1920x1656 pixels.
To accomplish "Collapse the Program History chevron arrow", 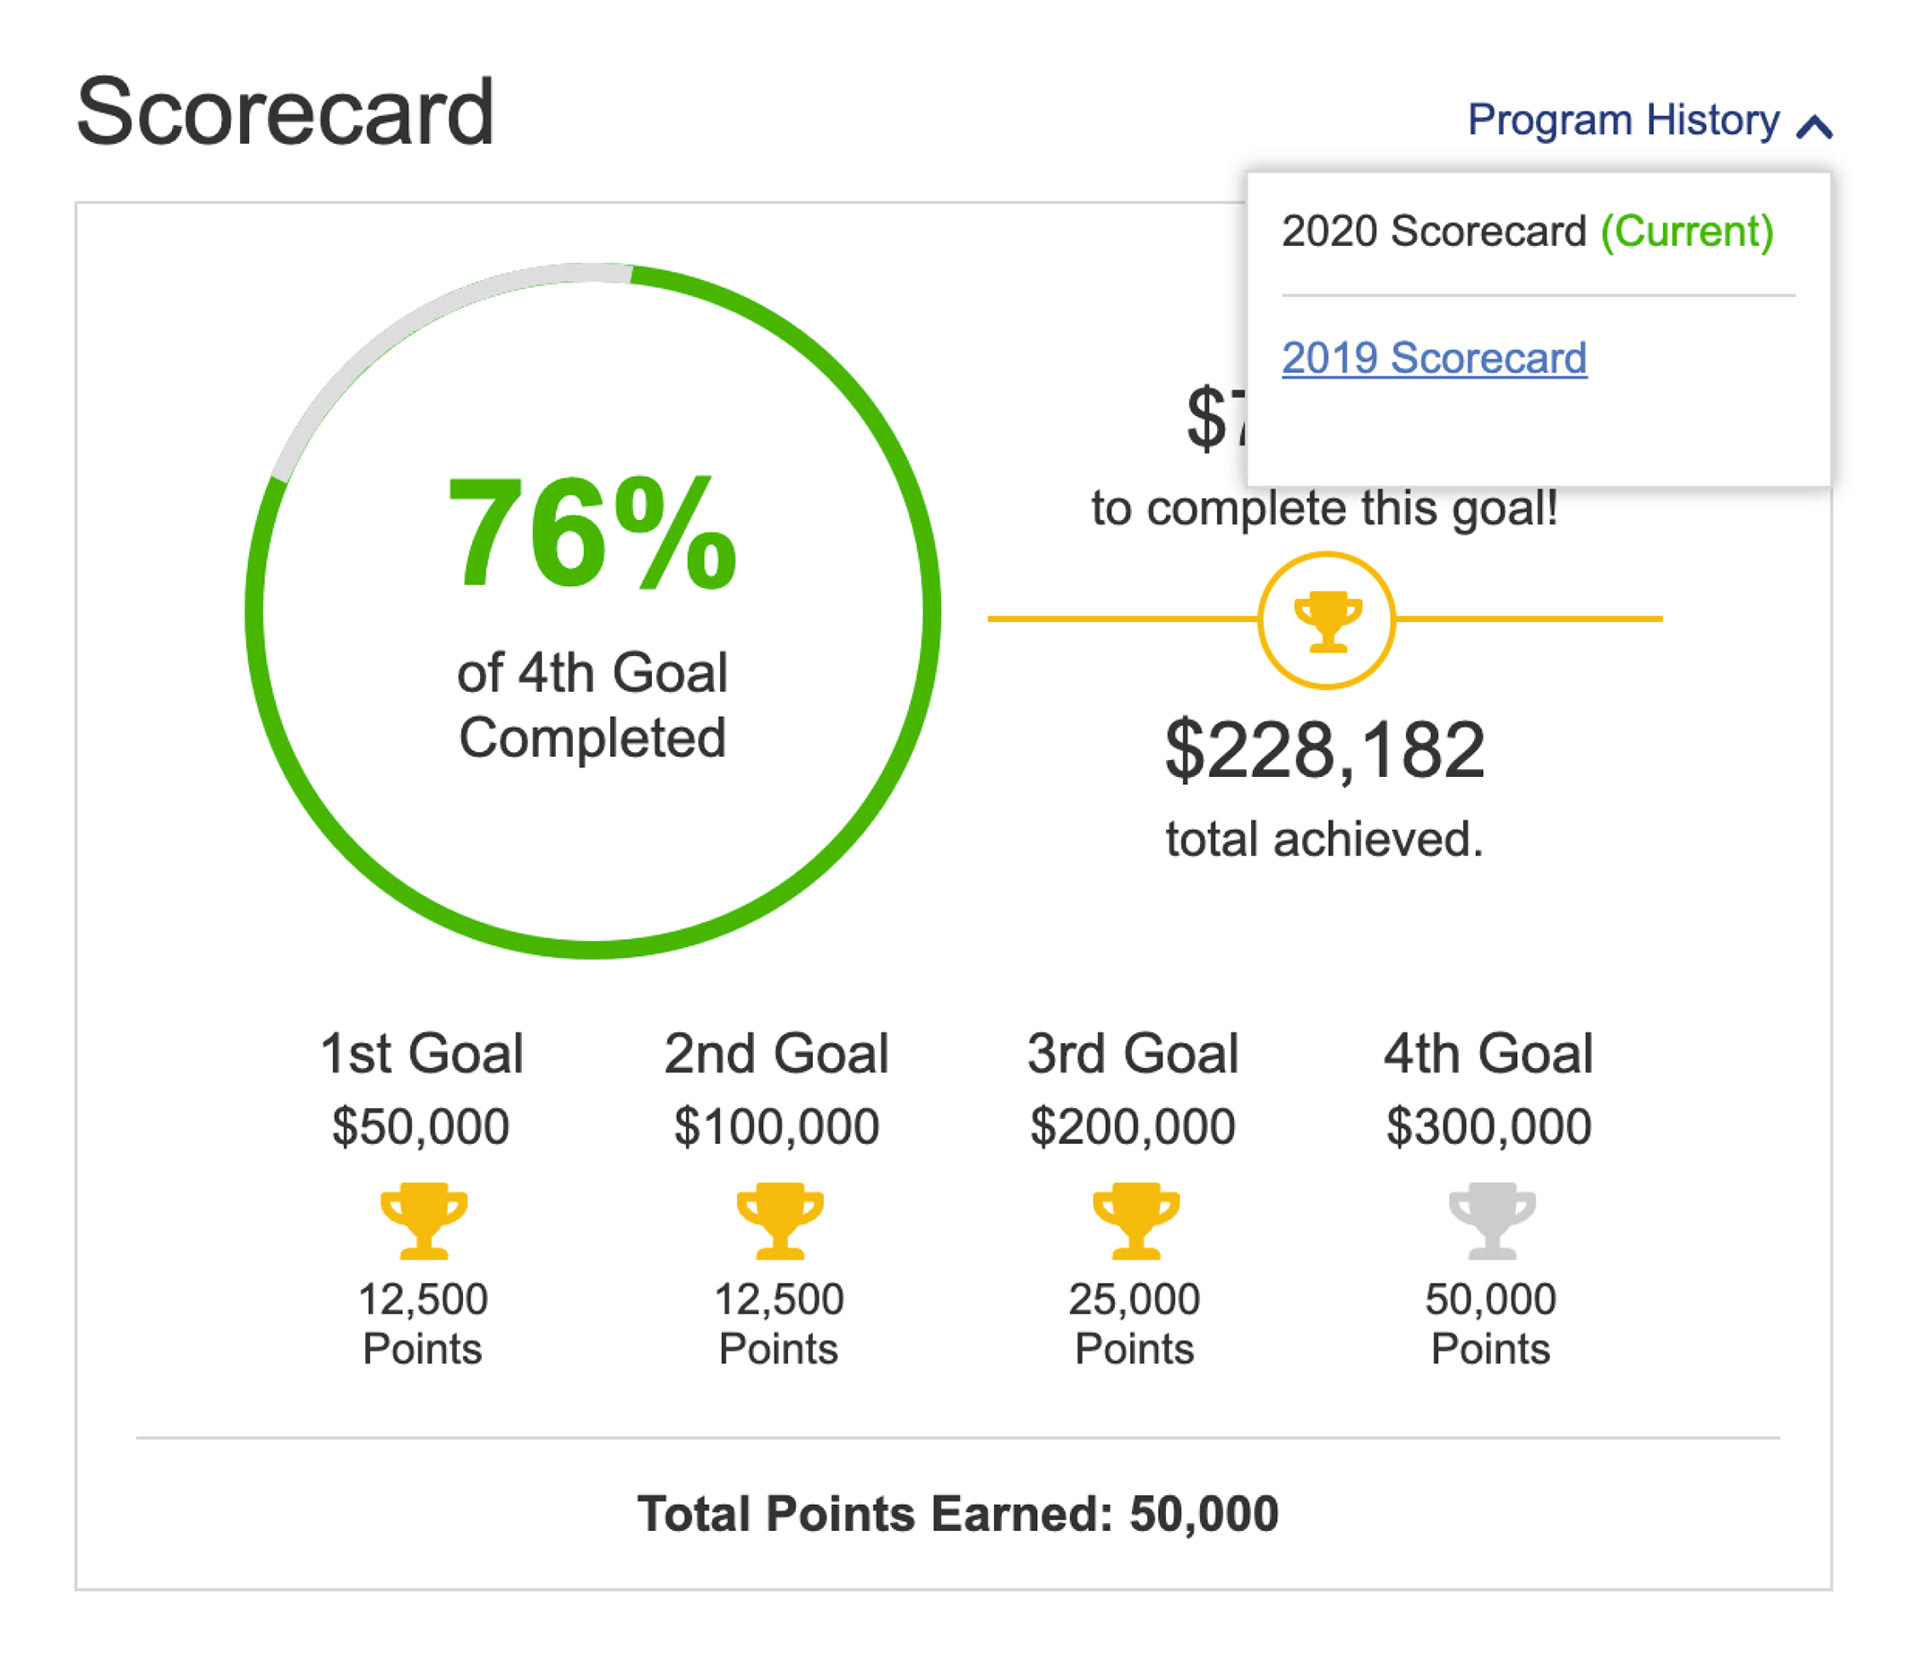I will 1814,126.
